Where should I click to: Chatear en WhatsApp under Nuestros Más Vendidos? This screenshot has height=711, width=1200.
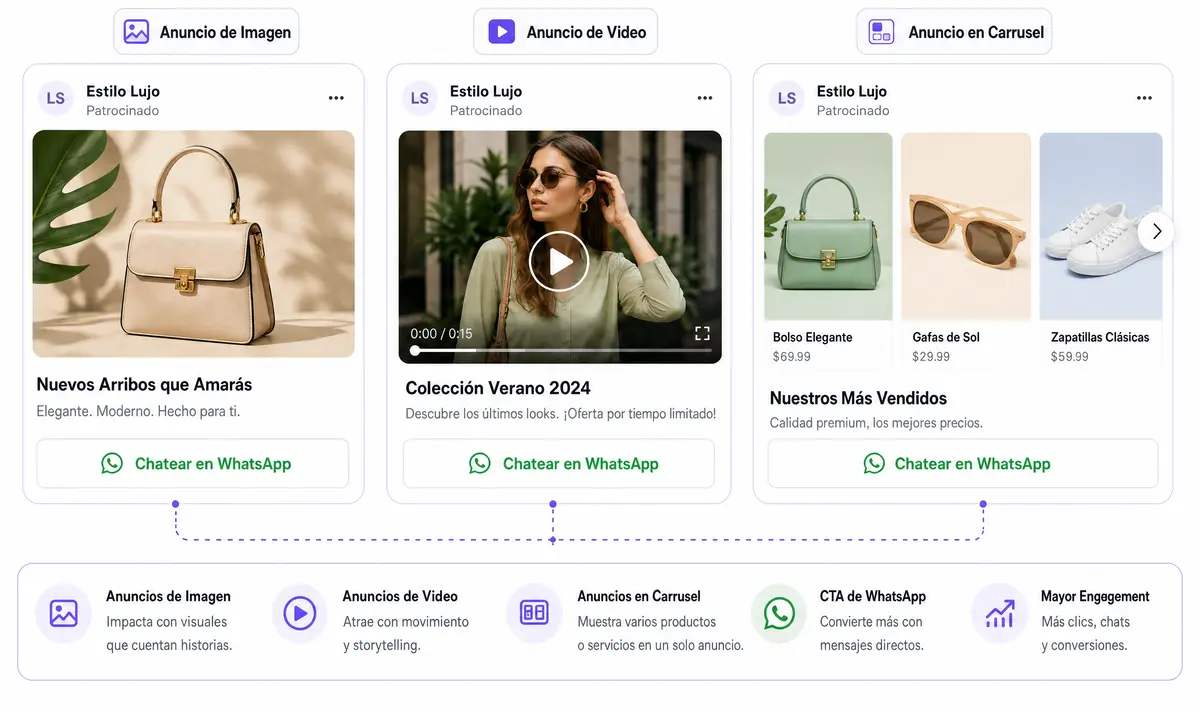963,463
